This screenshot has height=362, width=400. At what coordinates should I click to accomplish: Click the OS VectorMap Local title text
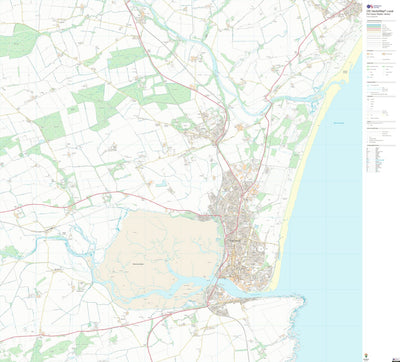click(380, 11)
